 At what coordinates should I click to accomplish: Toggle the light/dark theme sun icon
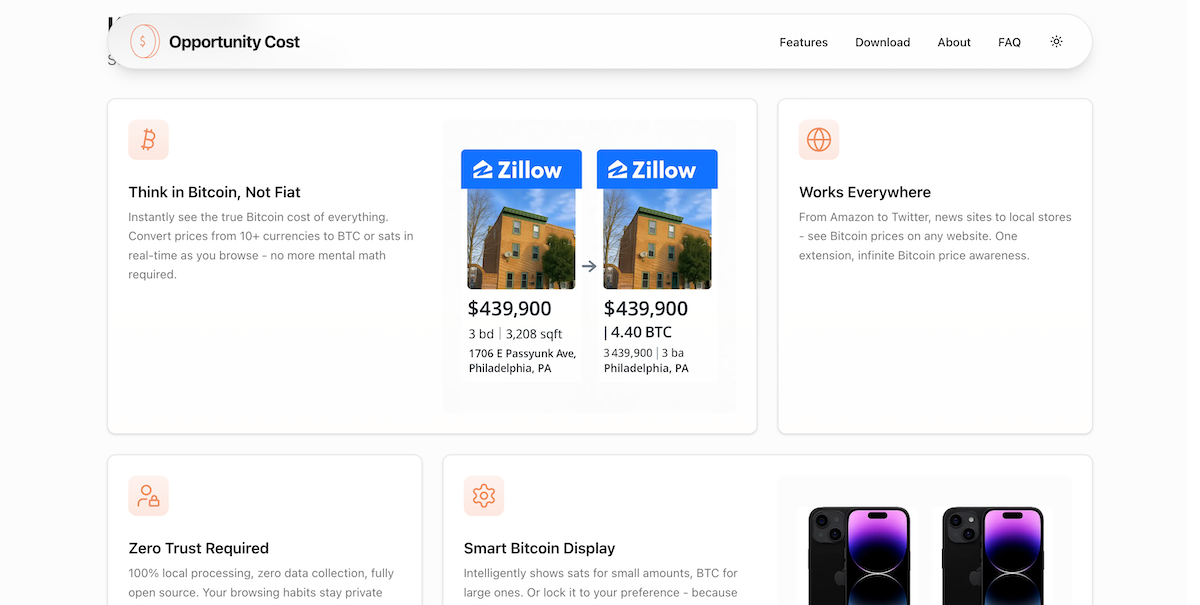[1057, 42]
